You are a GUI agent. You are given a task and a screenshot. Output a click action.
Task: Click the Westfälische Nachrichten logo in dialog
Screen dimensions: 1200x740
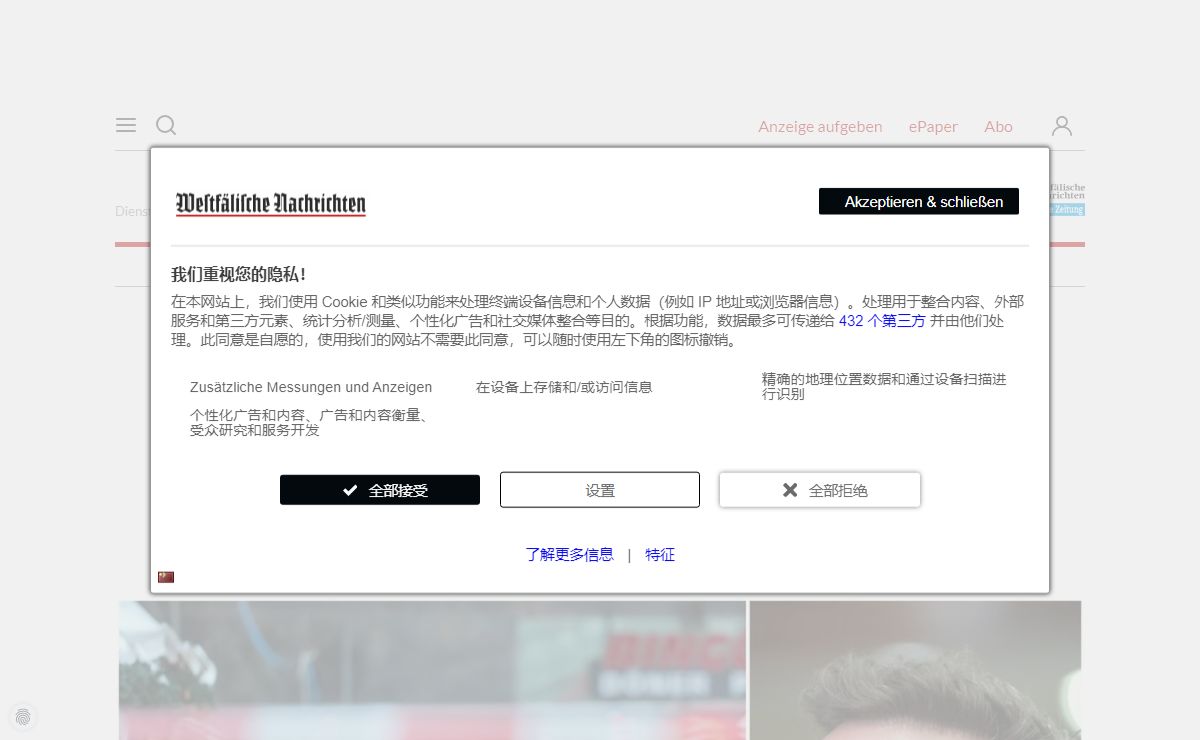[271, 203]
